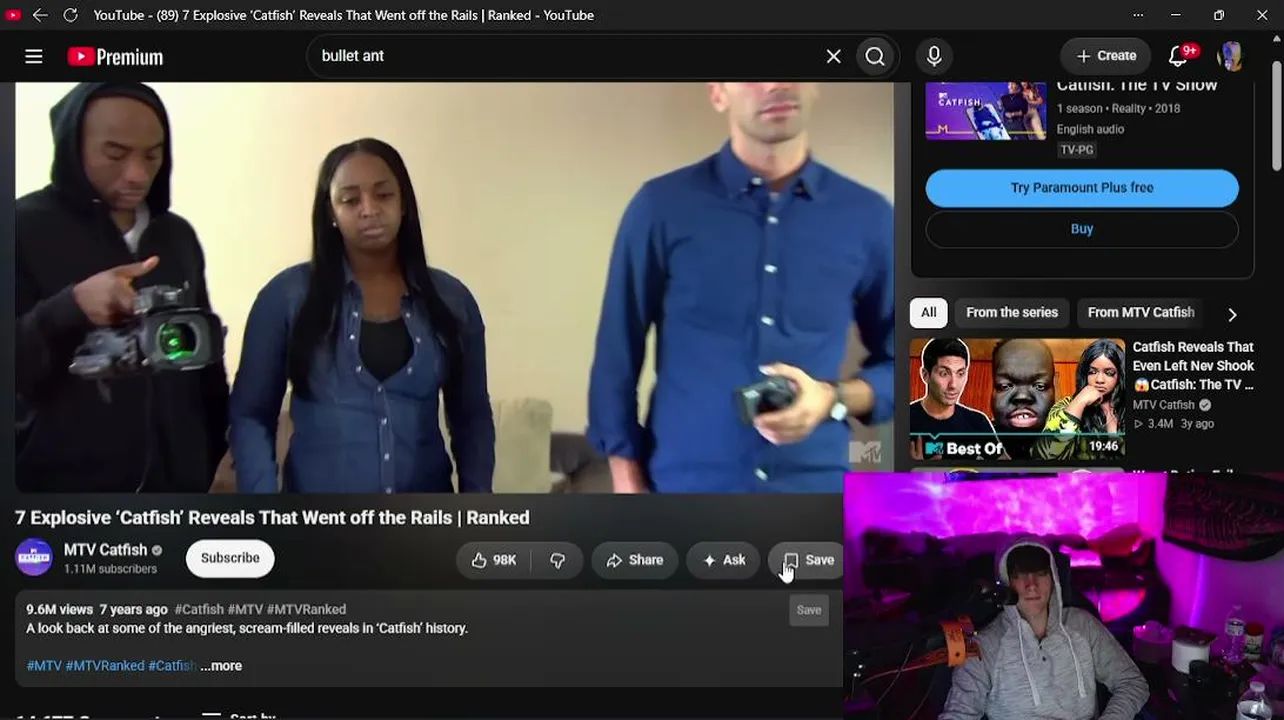Go to YouTube Premium home logo
Viewport: 1284px width, 720px height.
pos(115,57)
